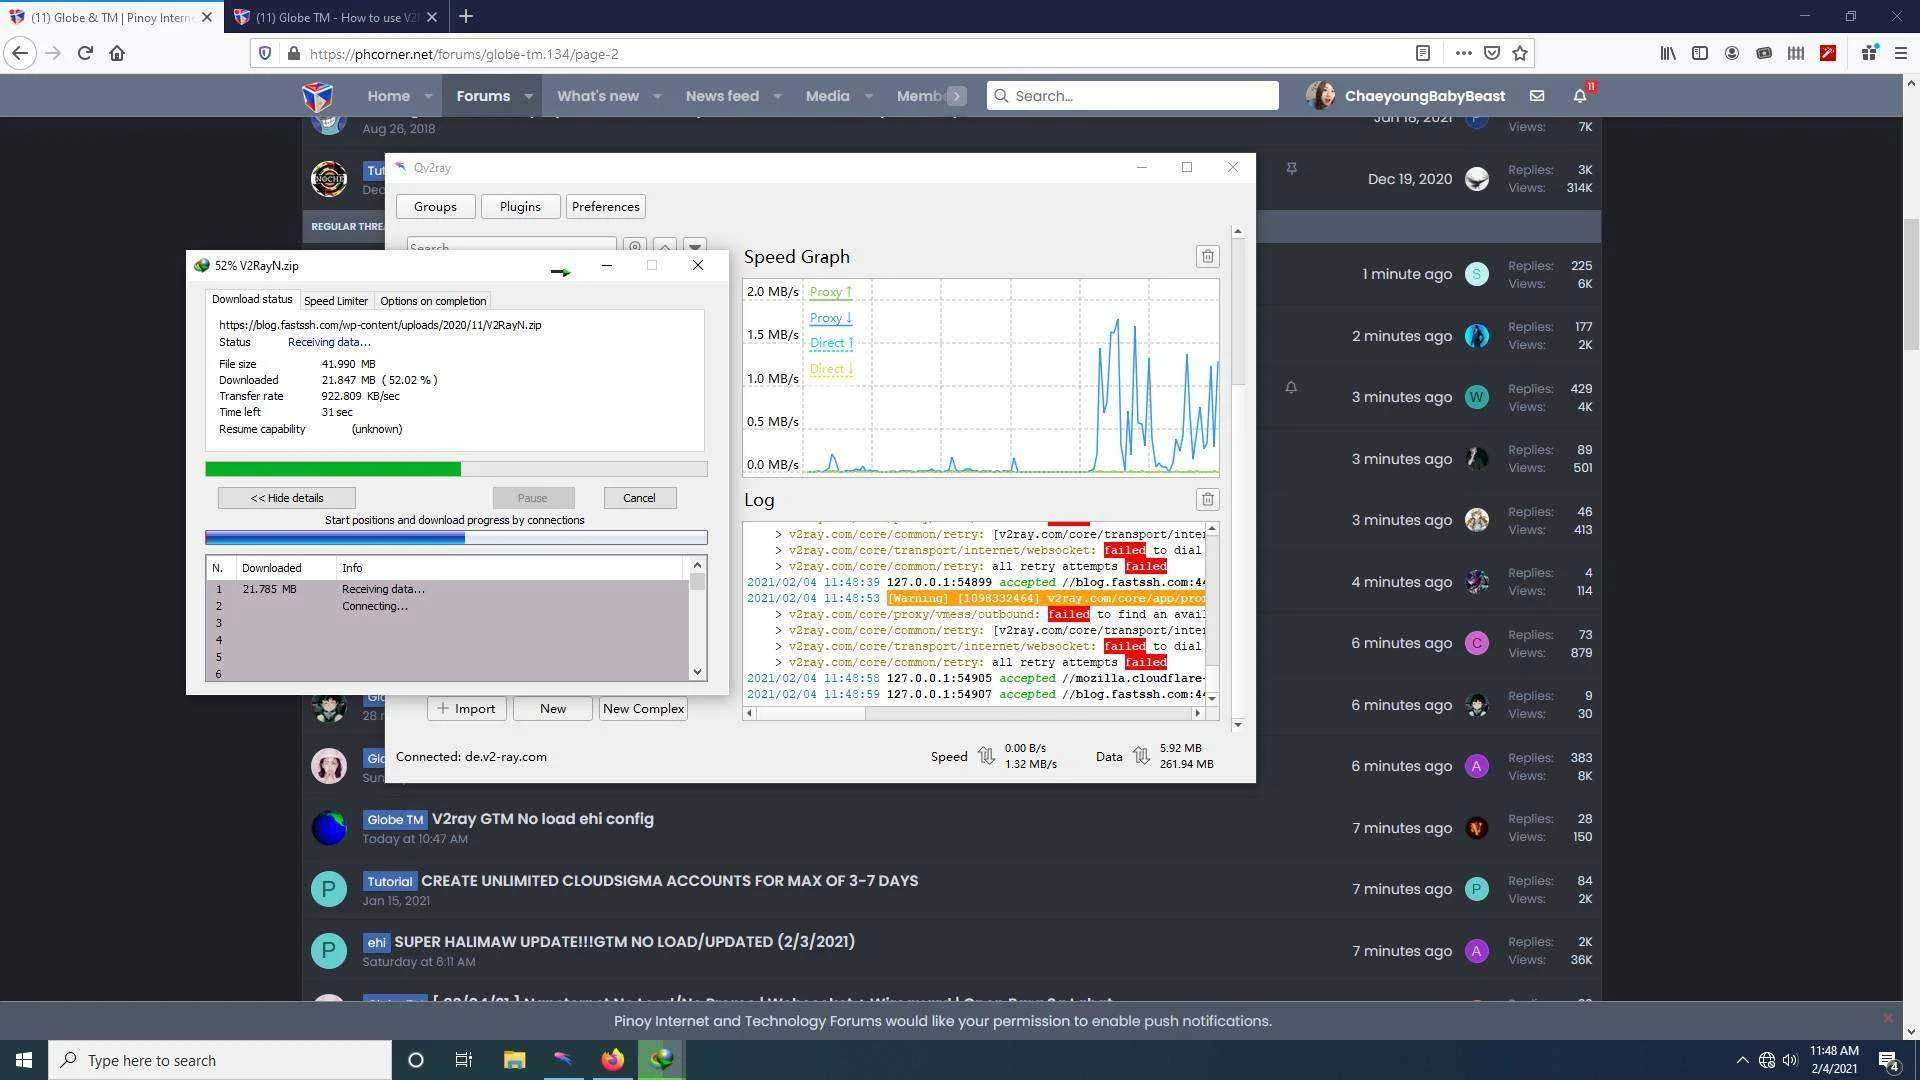
Task: Open thread V2ray GTM No load ehi config
Action: [542, 819]
